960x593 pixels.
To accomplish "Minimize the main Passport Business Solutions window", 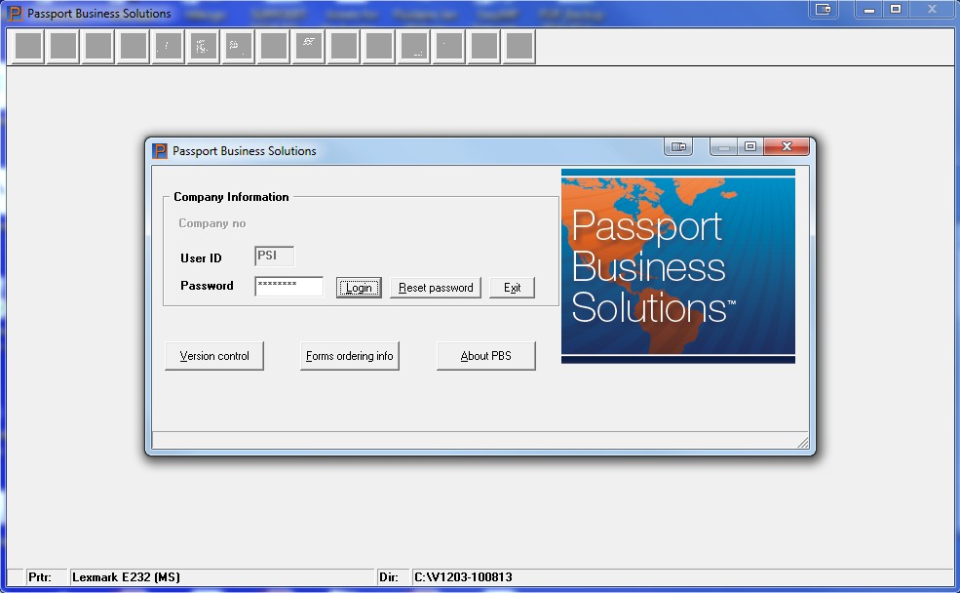I will (869, 9).
